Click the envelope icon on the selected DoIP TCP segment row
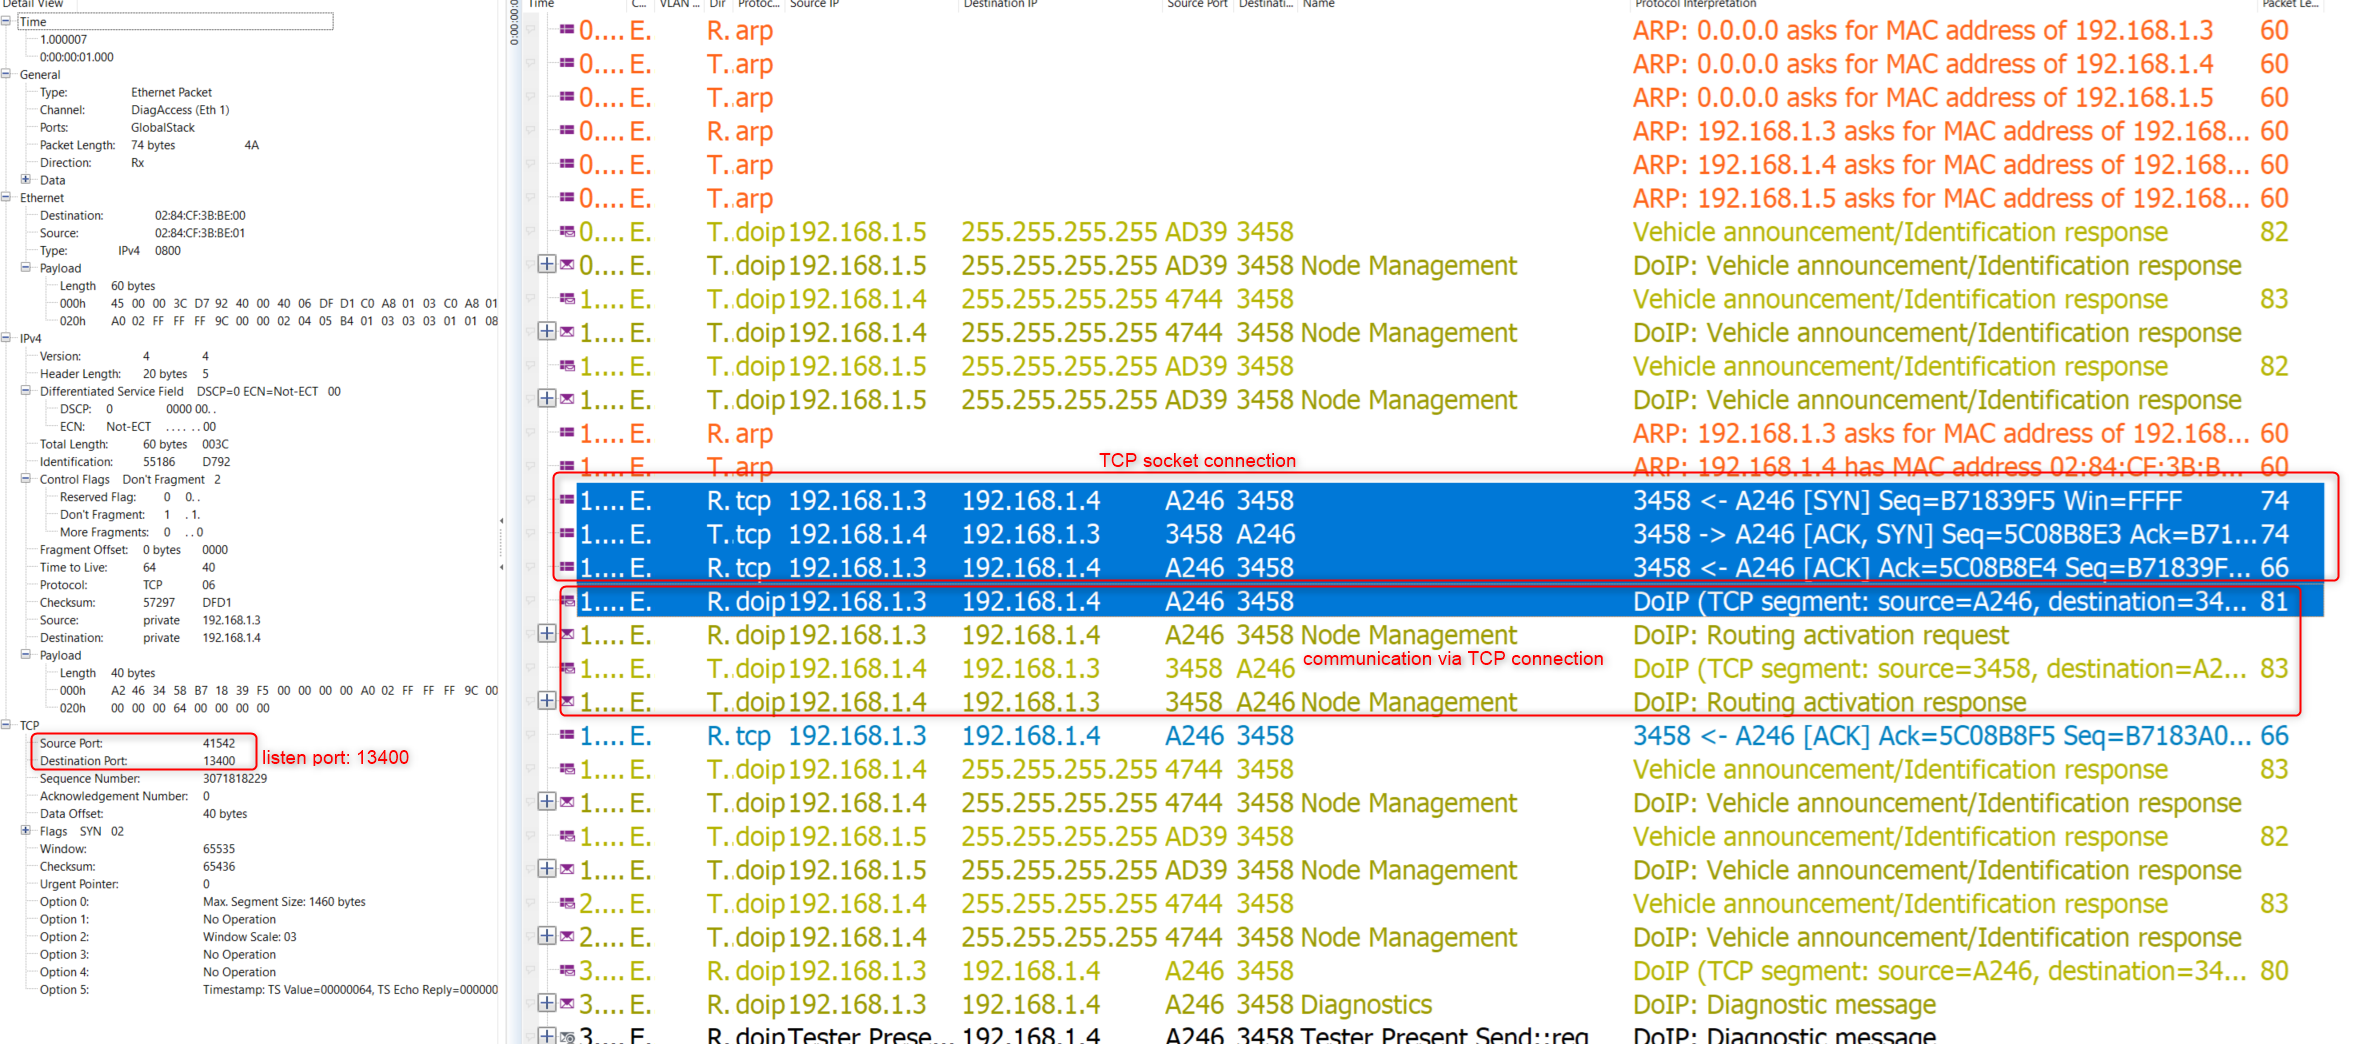Viewport: 2370px width, 1044px height. click(x=568, y=601)
